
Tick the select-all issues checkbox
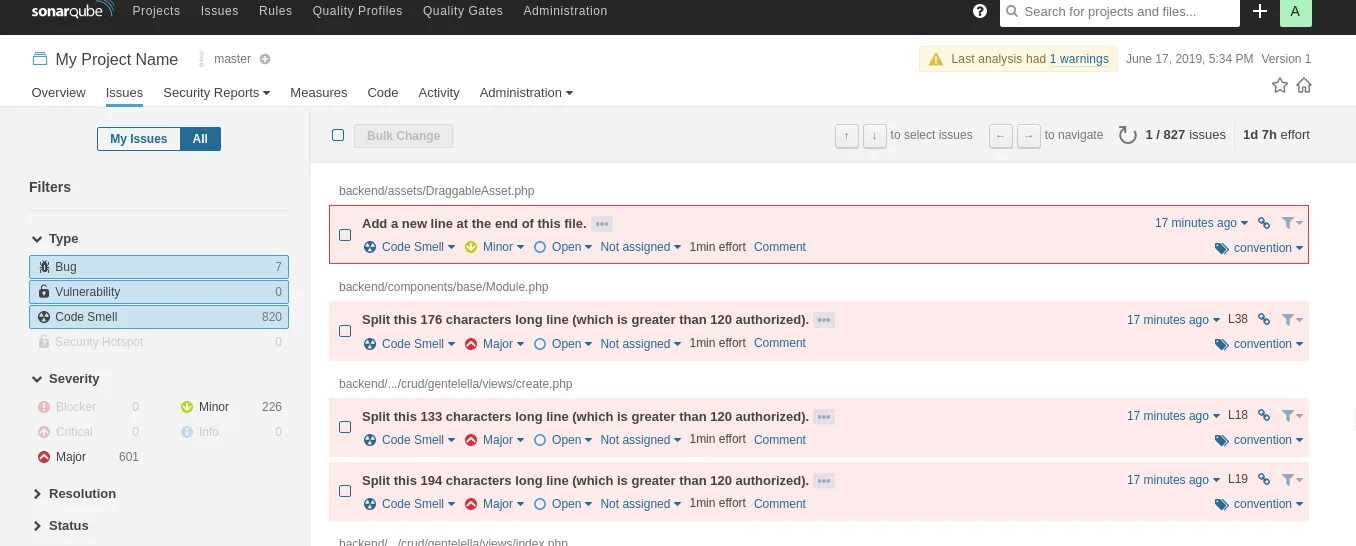point(338,135)
